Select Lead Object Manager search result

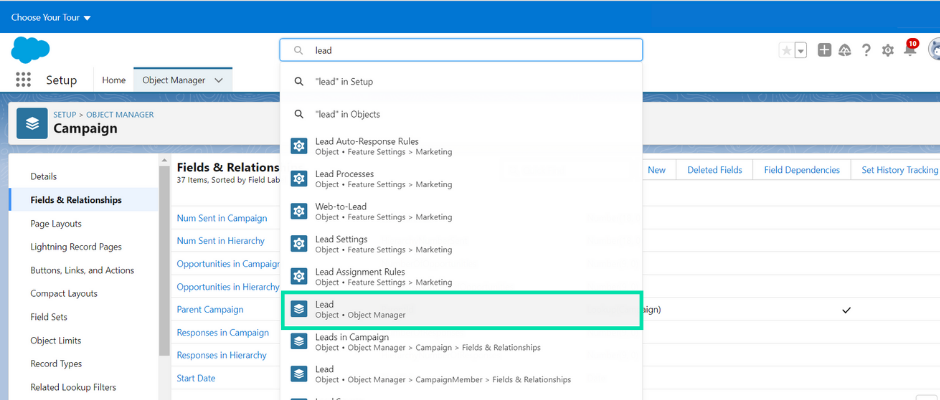coord(461,309)
